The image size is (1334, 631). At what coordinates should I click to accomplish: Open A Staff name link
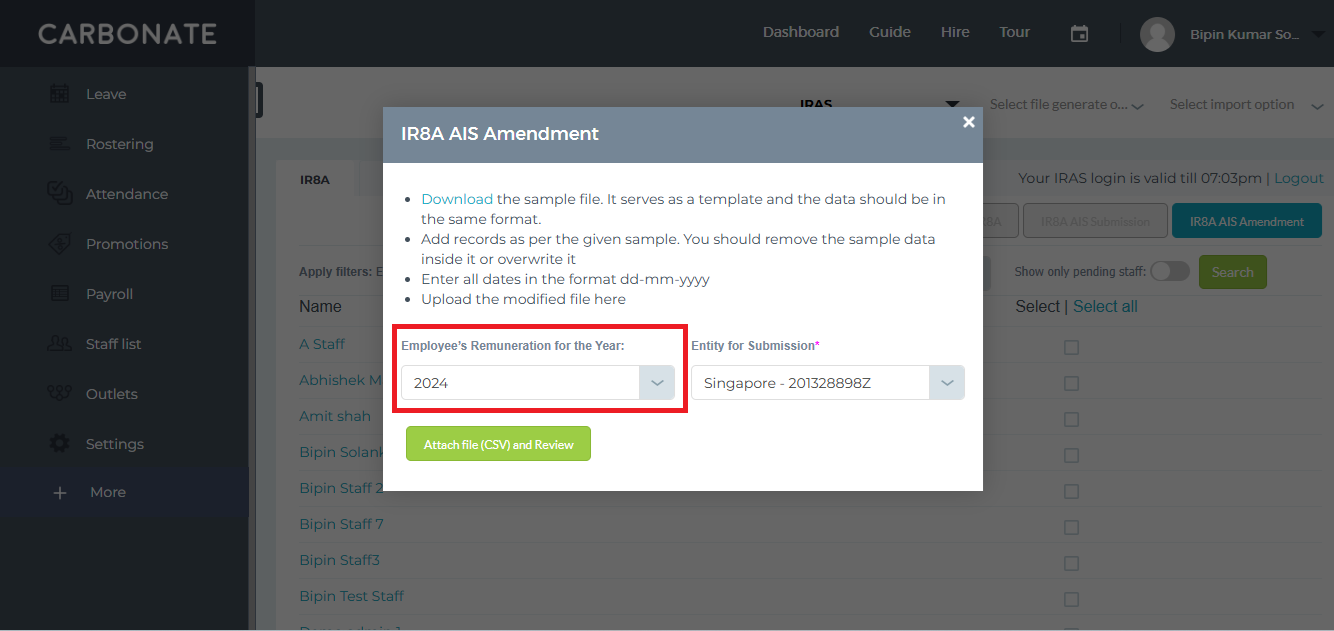(322, 344)
